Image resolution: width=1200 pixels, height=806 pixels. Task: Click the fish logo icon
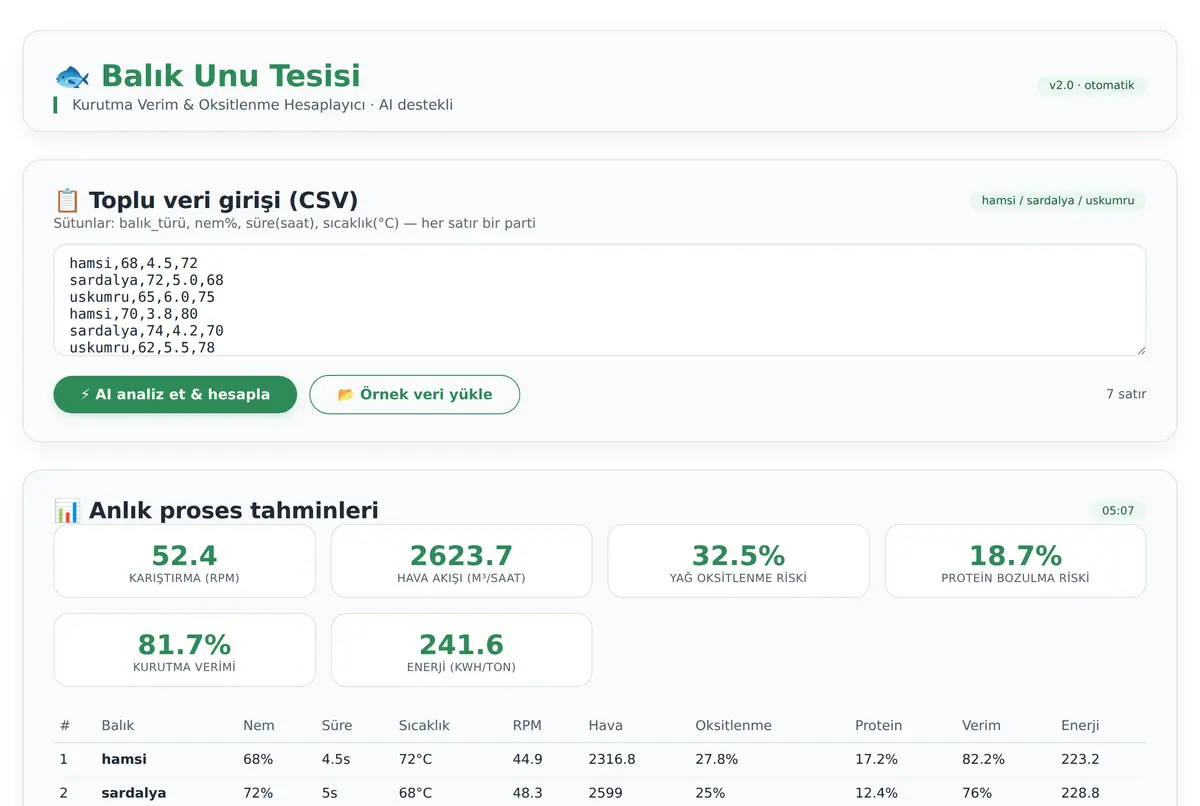[72, 76]
